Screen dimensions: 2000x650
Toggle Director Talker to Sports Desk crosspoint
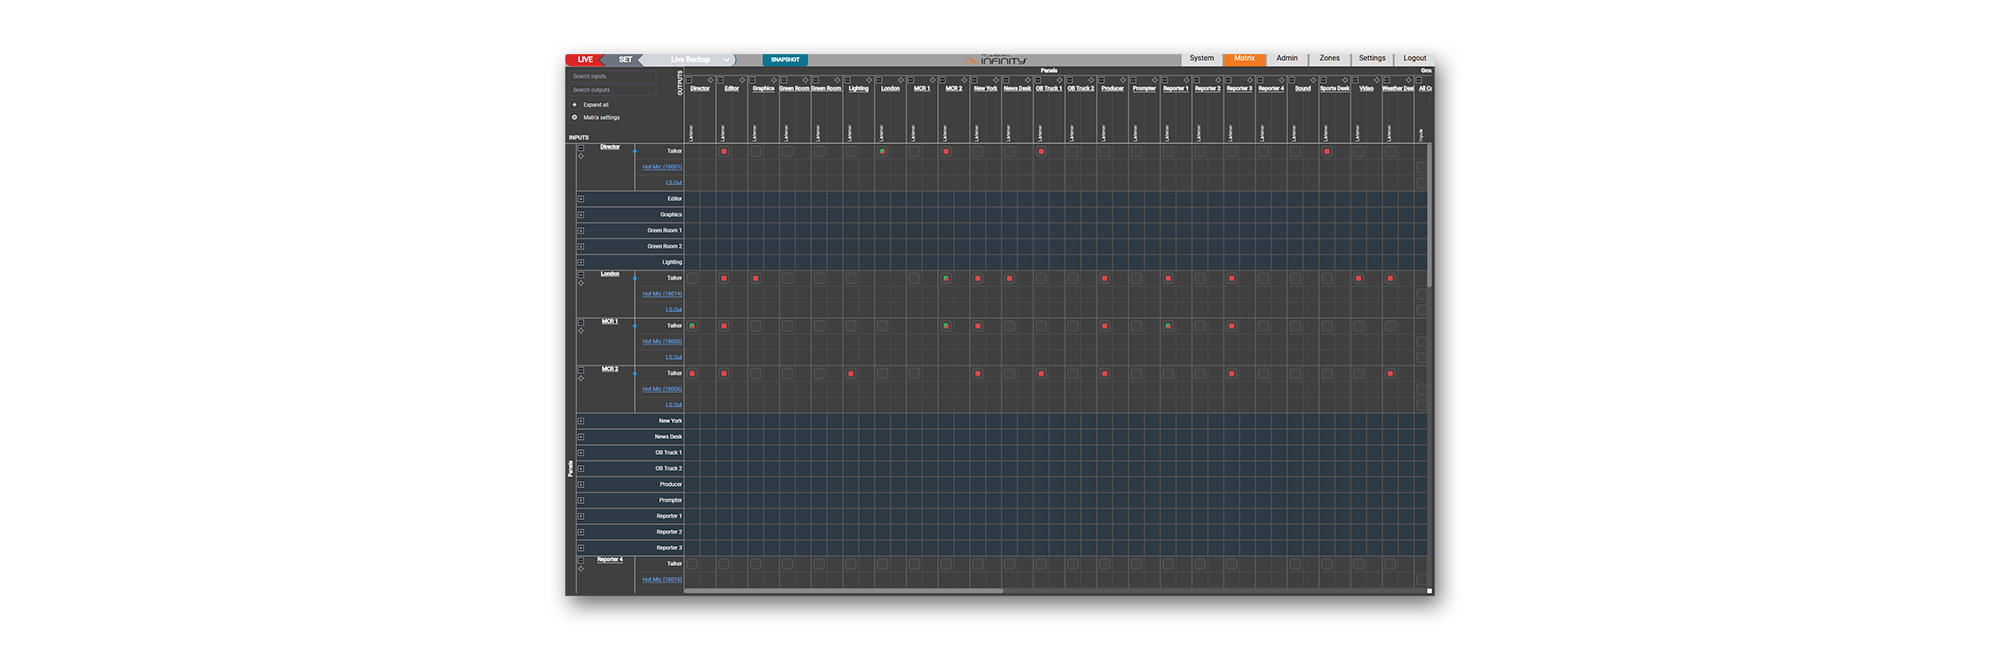1327,151
